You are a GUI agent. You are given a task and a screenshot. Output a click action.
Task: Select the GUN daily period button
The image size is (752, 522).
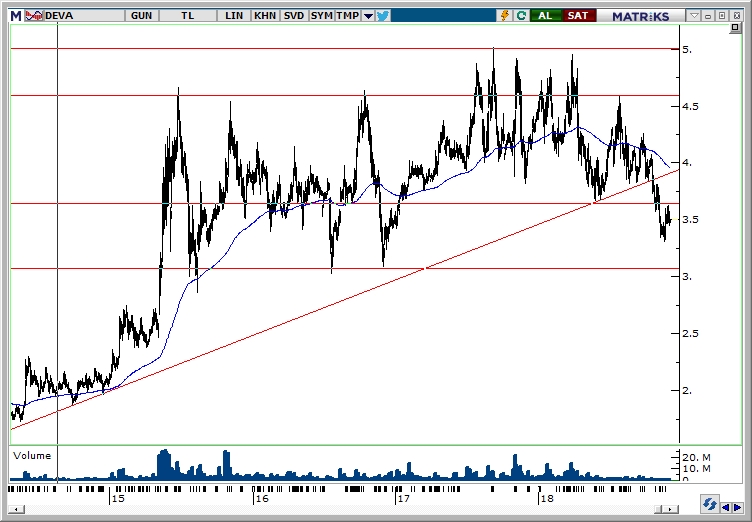click(141, 16)
